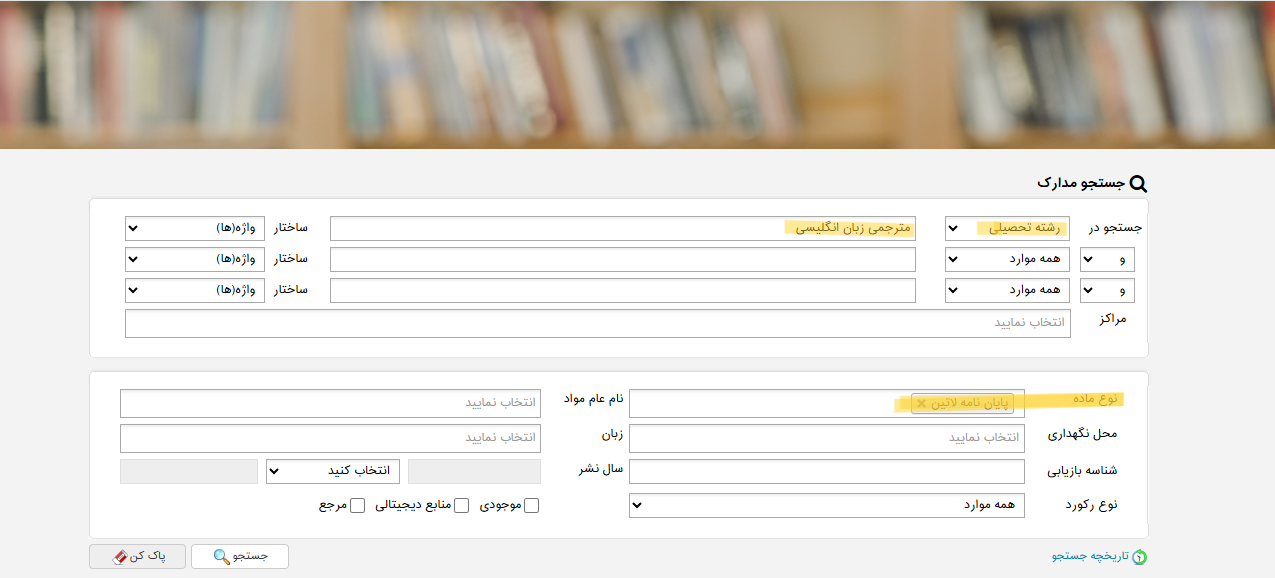Click the magnifier icon on the جستجو button

coord(222,556)
